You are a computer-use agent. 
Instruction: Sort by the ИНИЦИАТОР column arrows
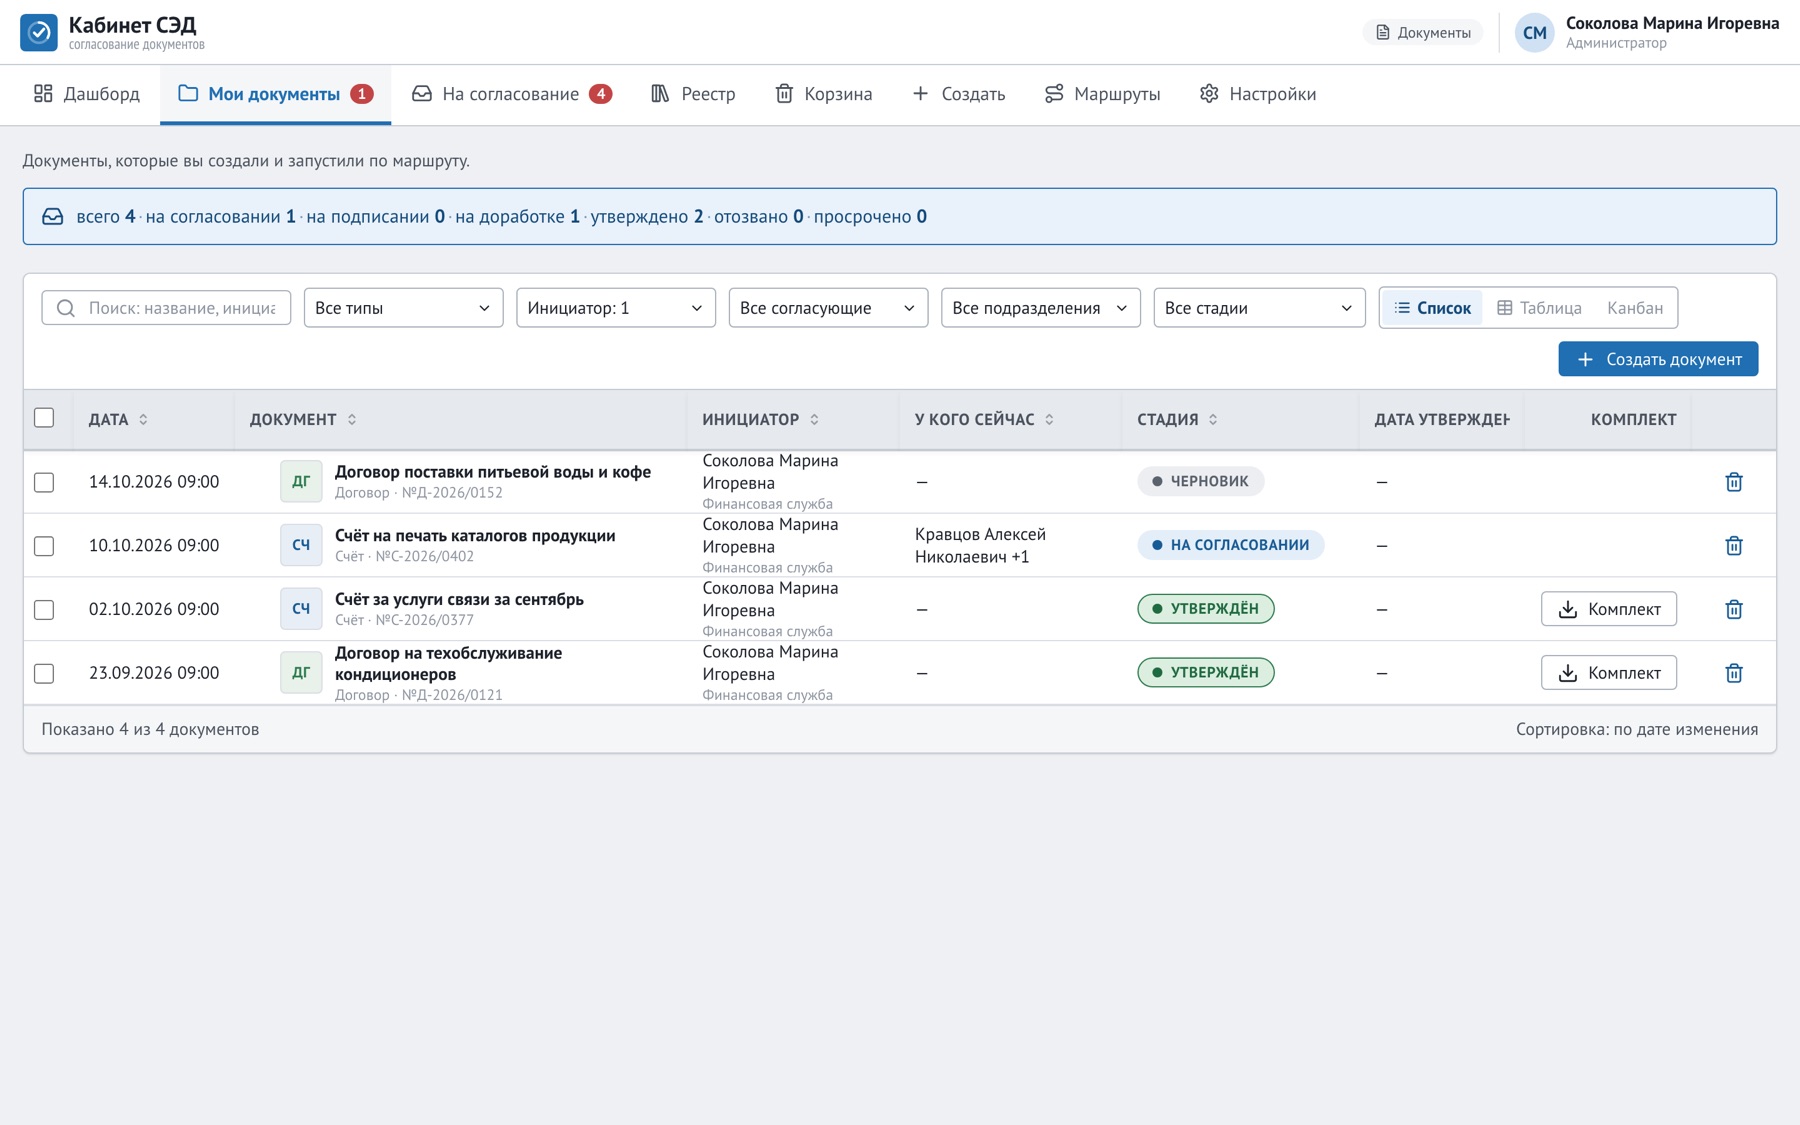815,420
